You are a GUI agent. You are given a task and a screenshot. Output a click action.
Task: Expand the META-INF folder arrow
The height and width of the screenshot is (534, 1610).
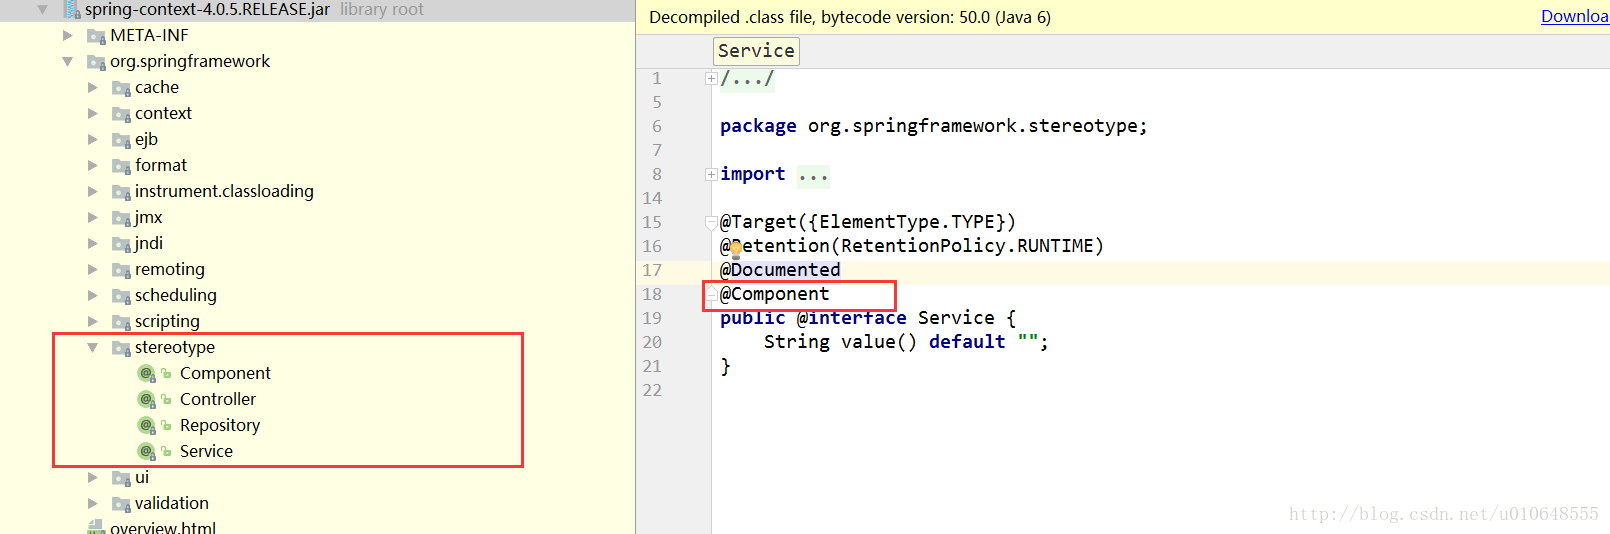68,35
